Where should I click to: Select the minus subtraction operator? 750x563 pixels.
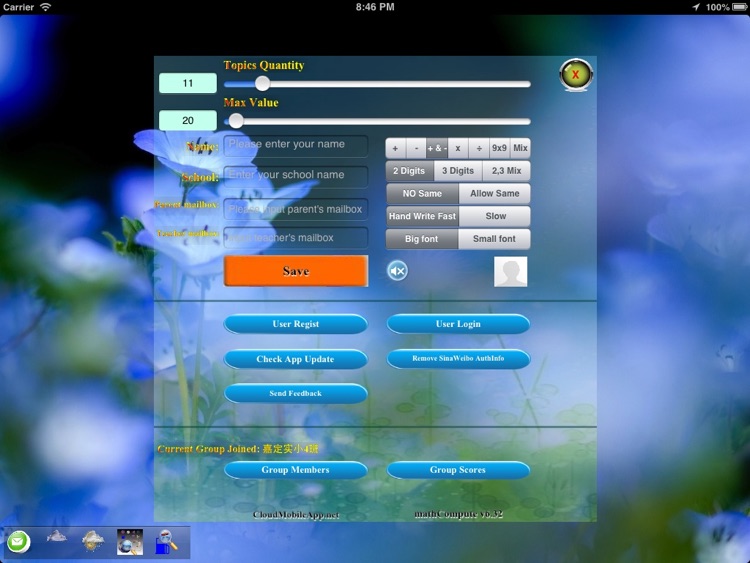(416, 148)
